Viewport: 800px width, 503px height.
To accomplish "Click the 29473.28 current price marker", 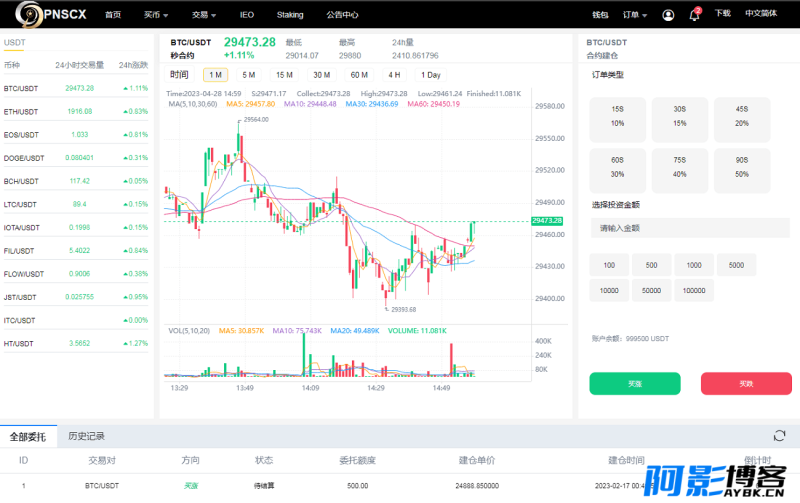I will click(547, 221).
